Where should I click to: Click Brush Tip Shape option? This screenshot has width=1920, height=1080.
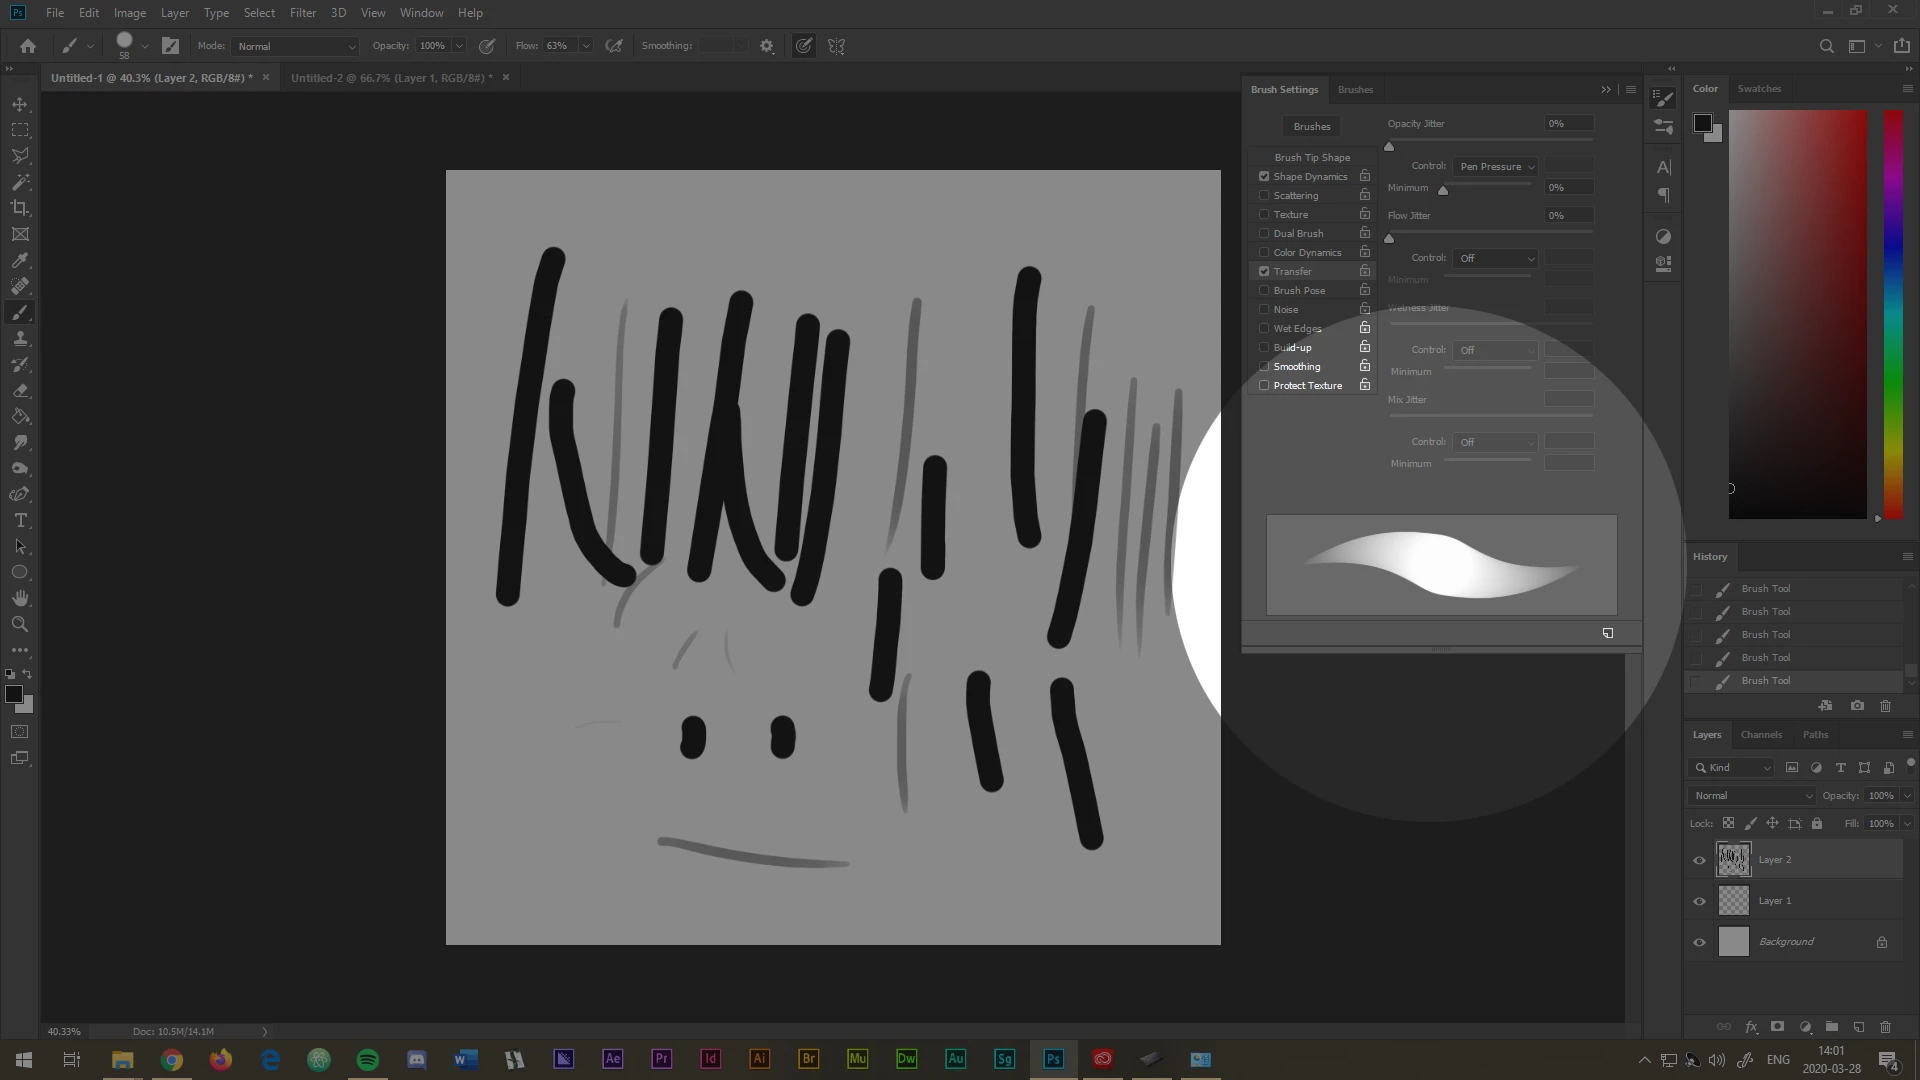1312,158
